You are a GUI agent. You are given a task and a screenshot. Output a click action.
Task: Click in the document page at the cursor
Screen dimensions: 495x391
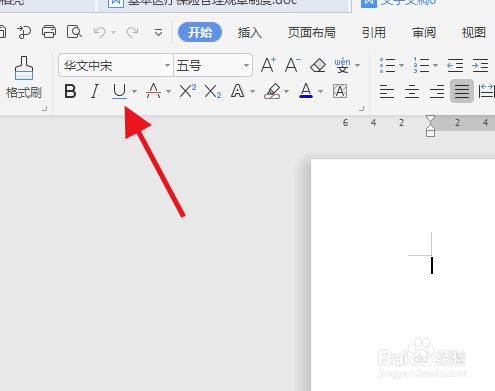point(432,265)
